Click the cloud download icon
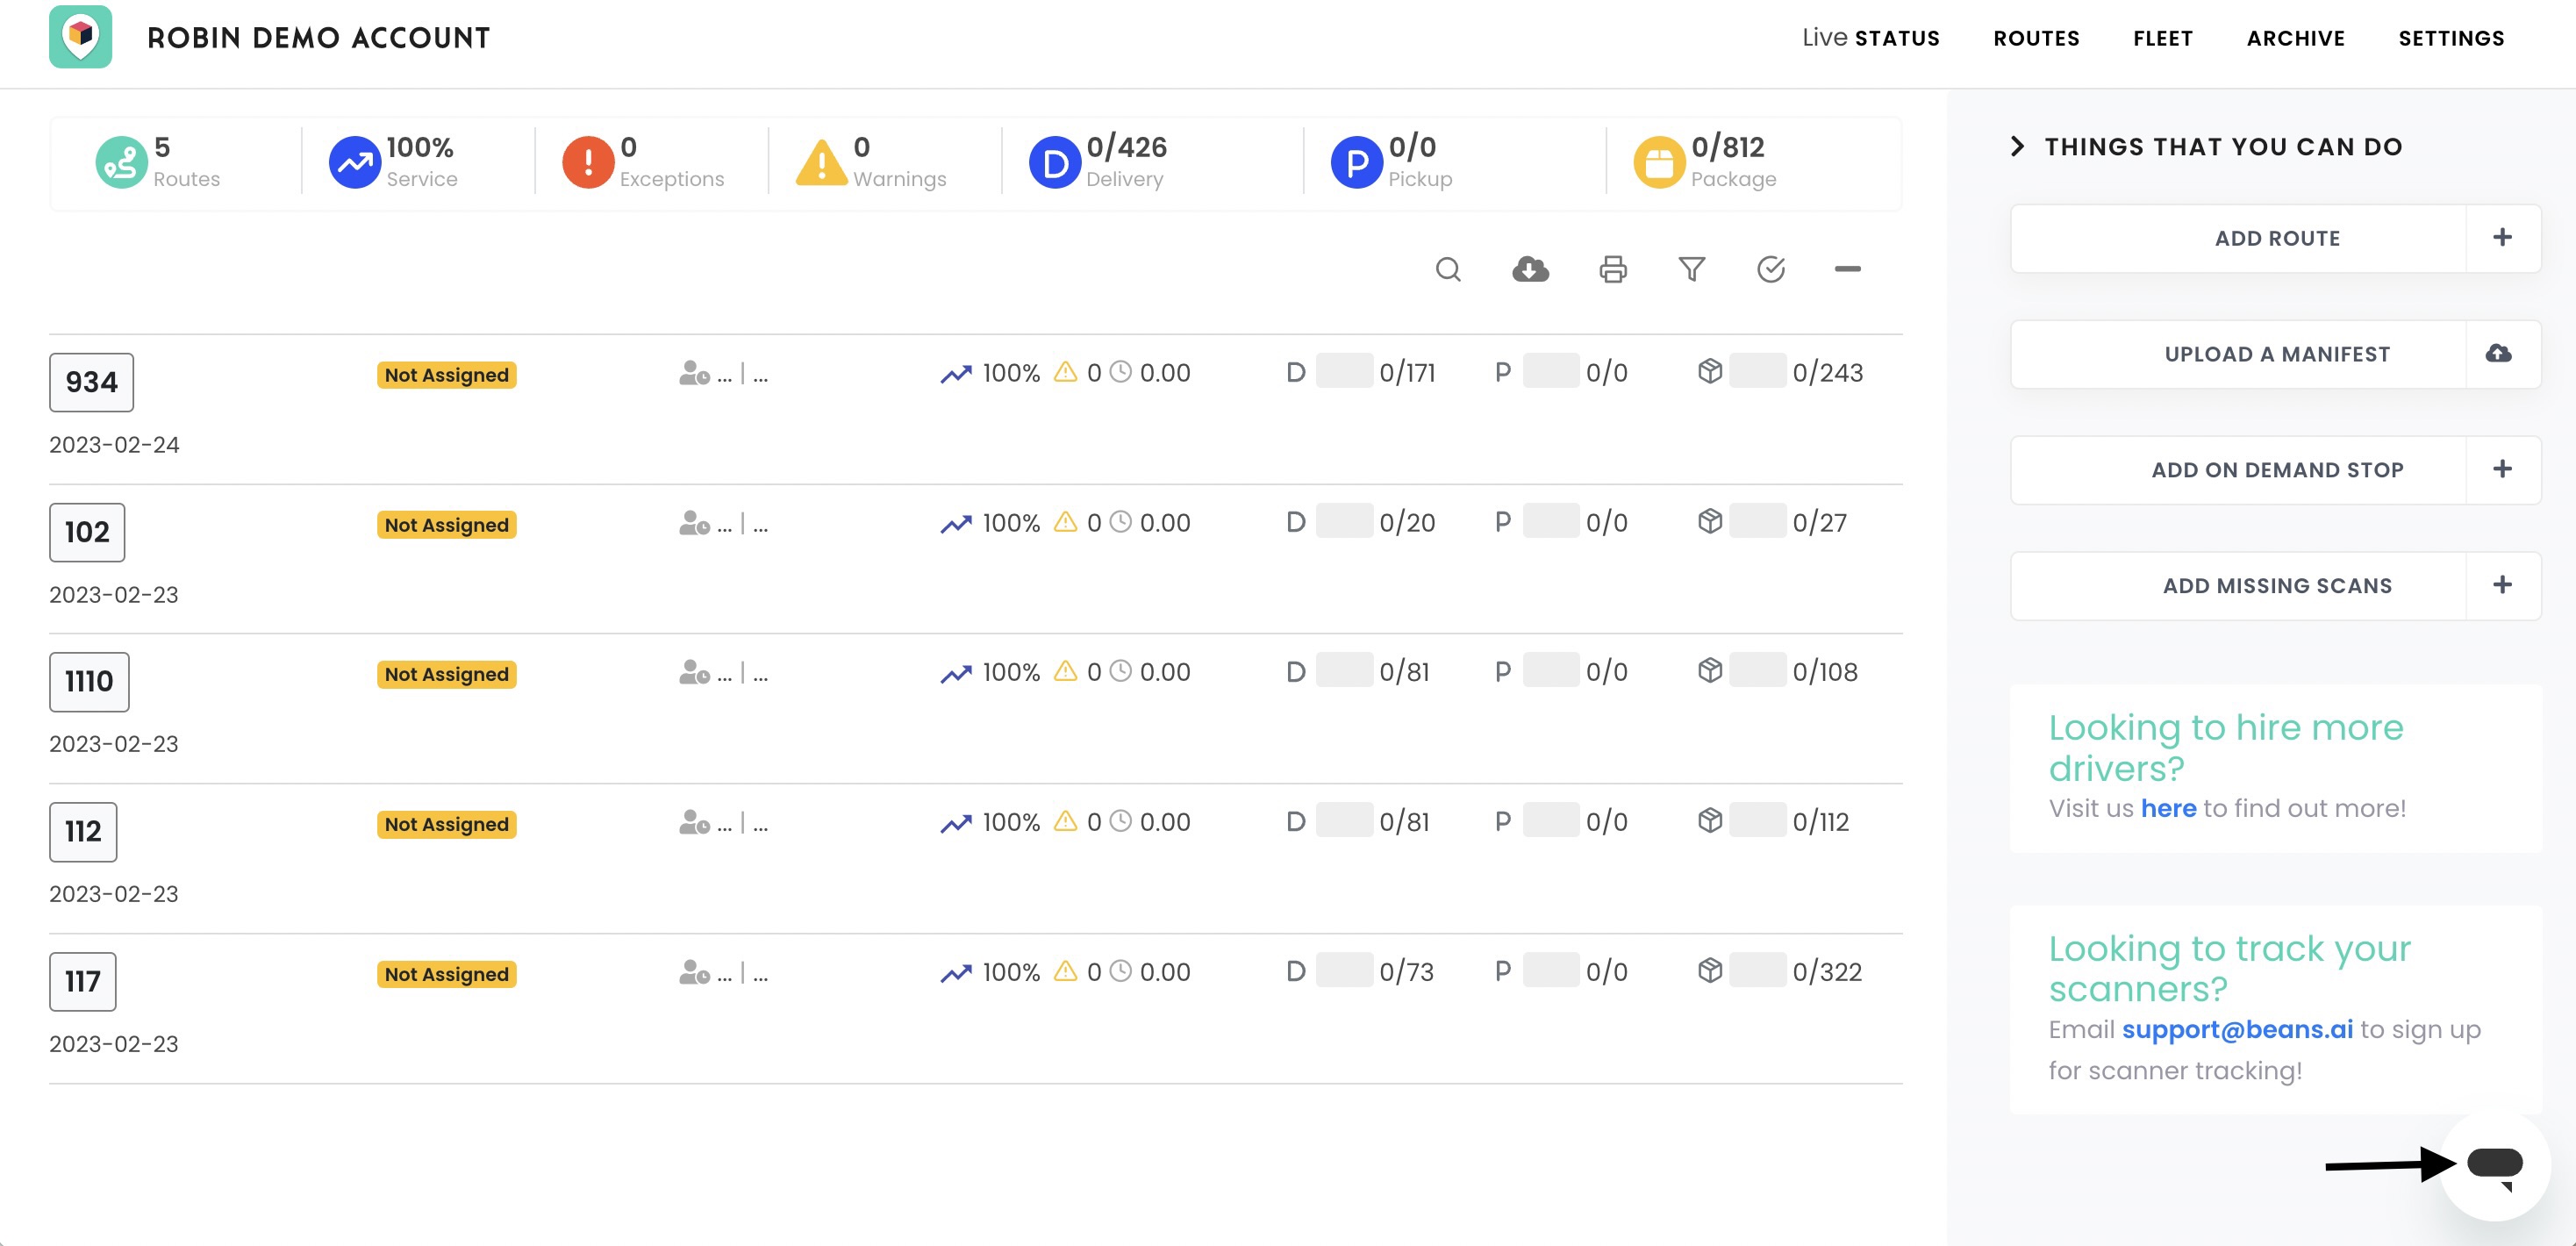Viewport: 2576px width, 1246px height. (x=1530, y=269)
